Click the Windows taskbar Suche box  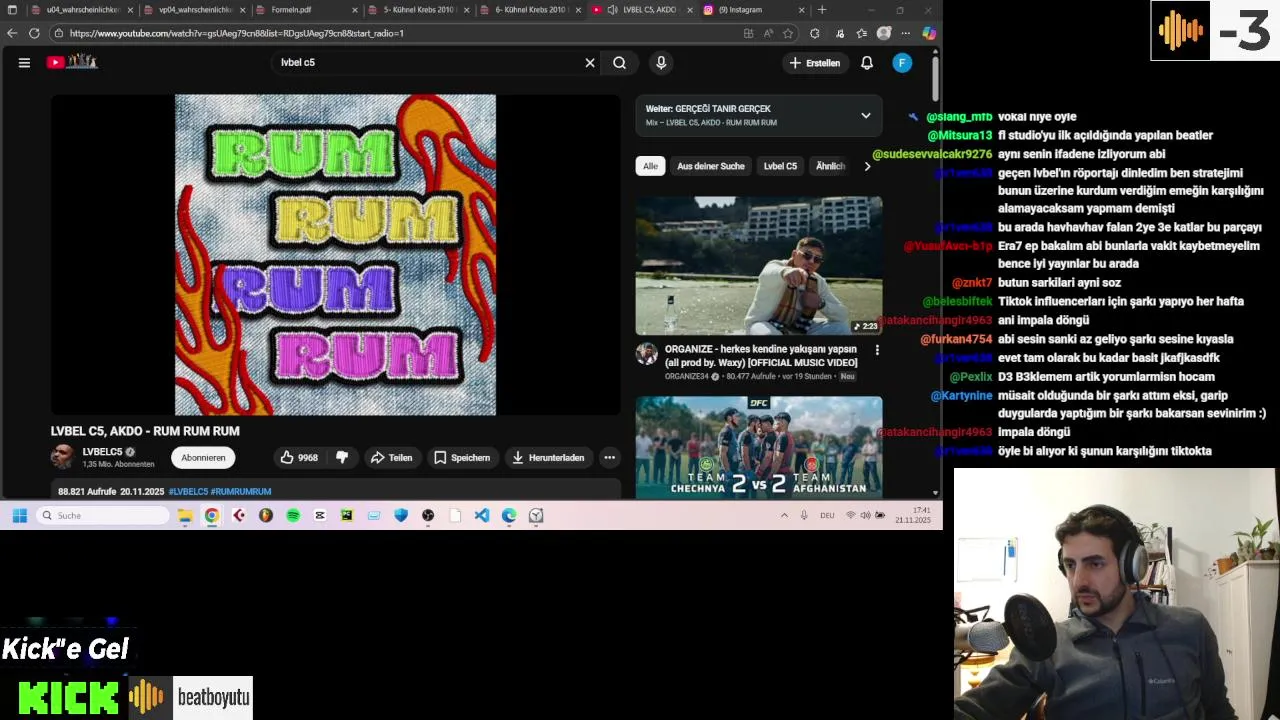click(x=104, y=515)
